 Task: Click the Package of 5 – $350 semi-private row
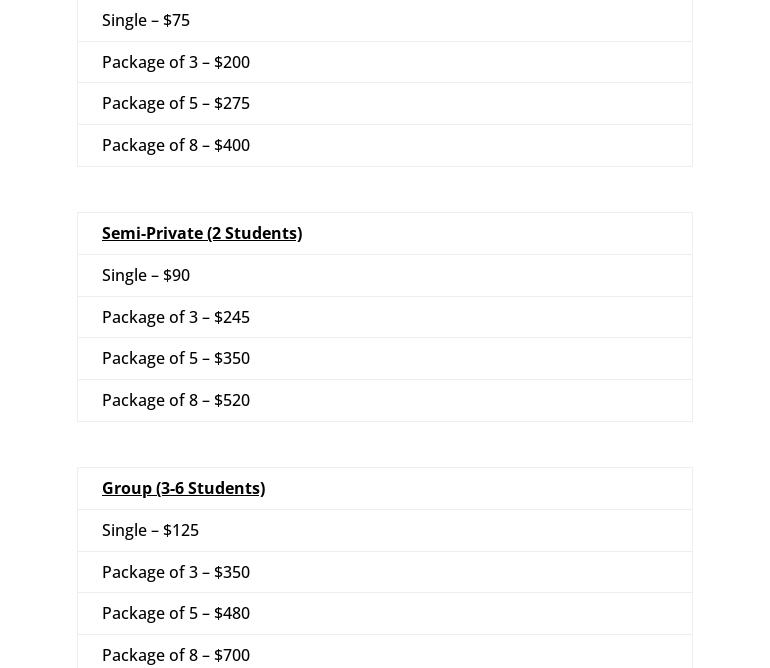(x=385, y=359)
